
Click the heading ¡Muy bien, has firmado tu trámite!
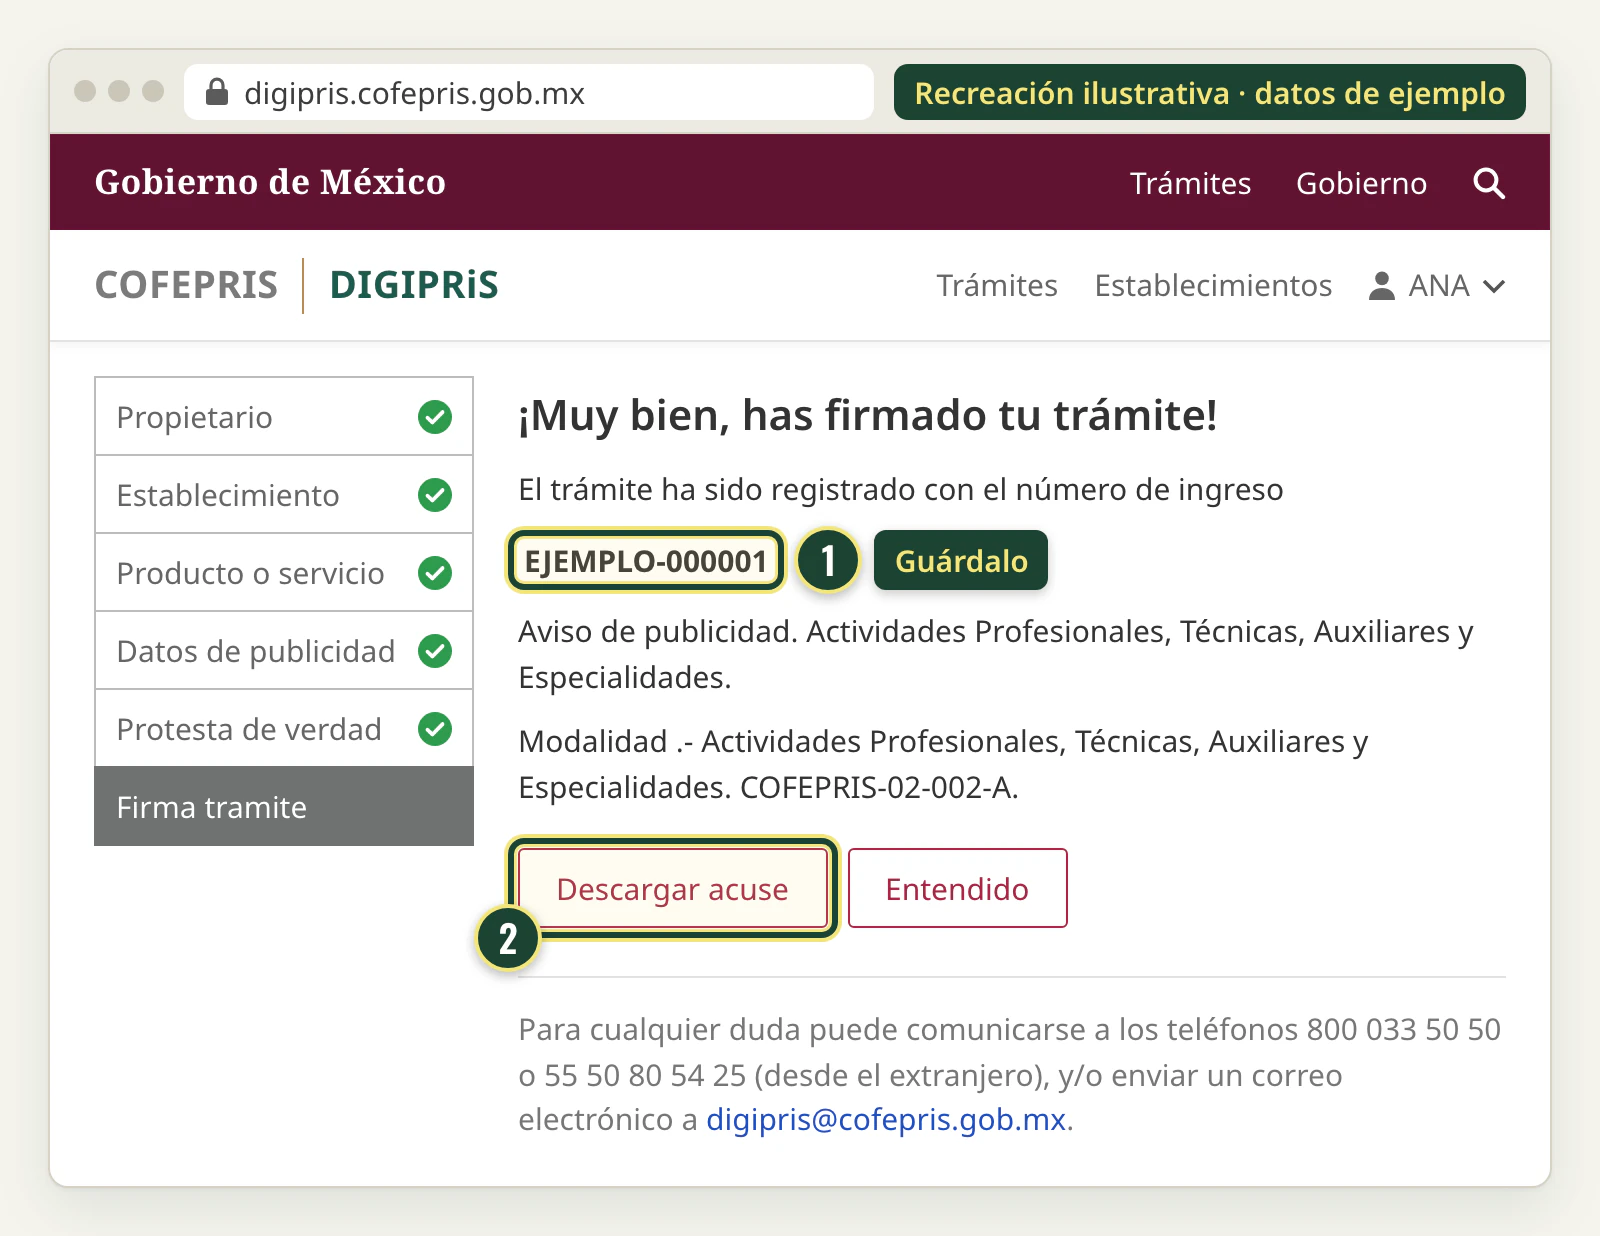point(868,415)
